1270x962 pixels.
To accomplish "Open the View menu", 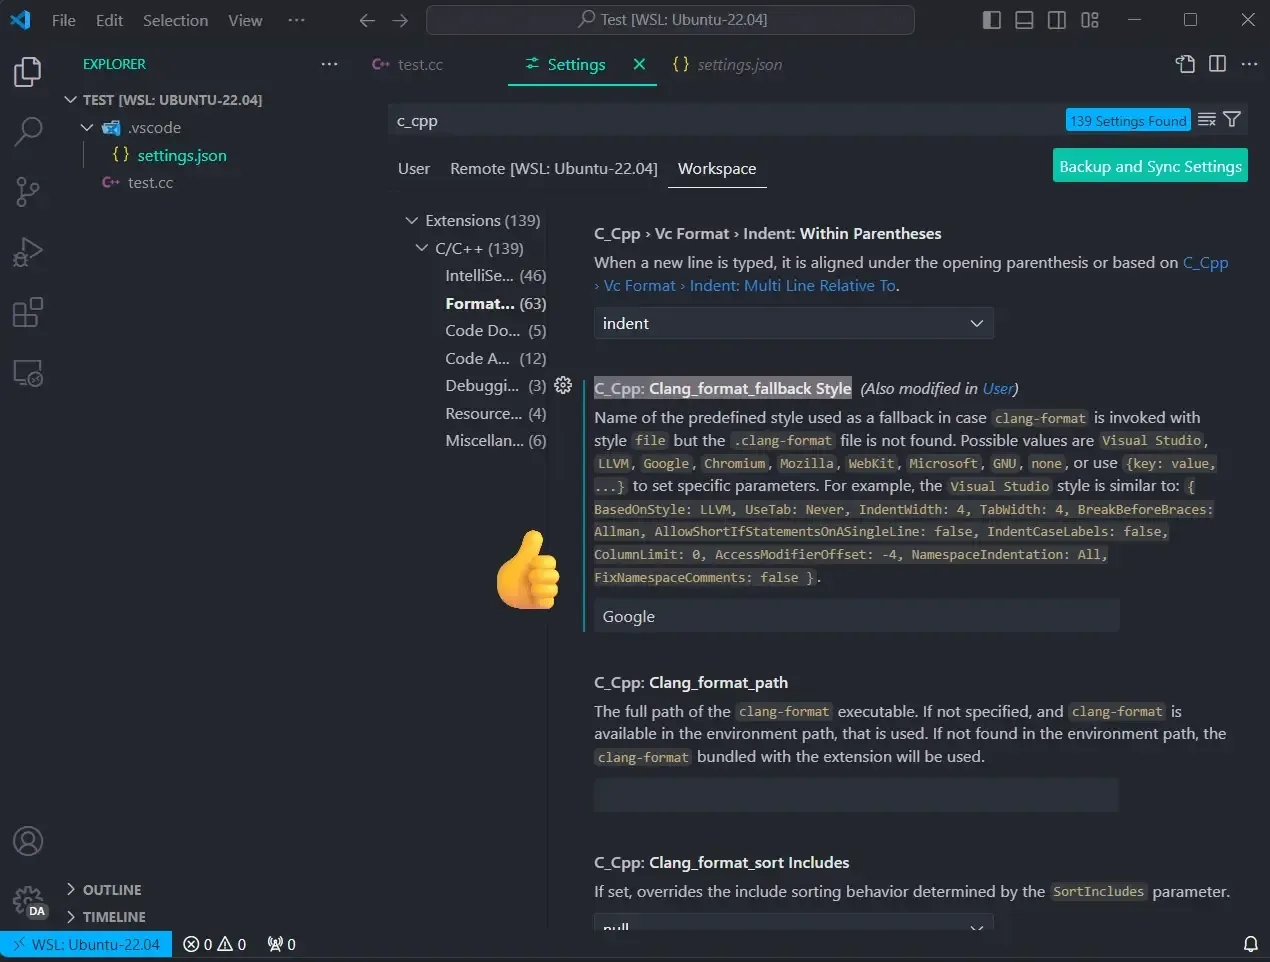I will click(x=244, y=19).
